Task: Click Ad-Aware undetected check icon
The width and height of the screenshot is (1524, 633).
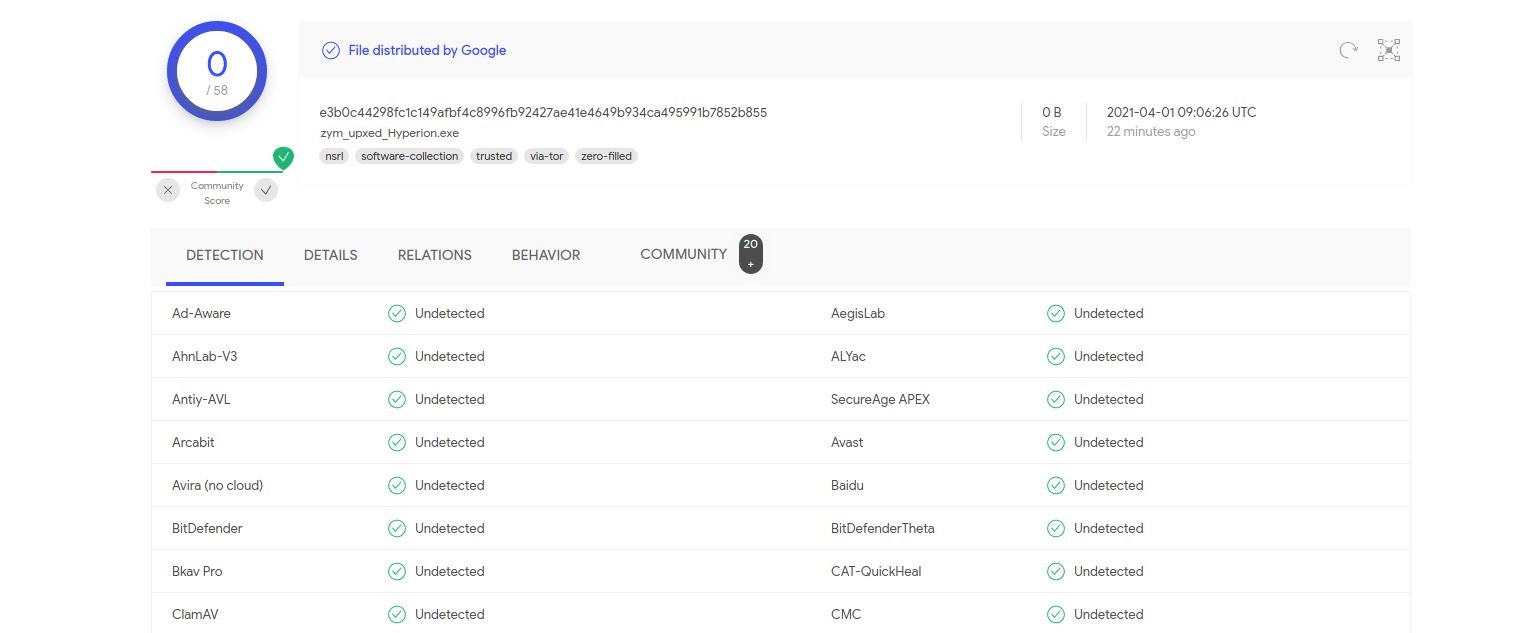Action: (x=397, y=313)
